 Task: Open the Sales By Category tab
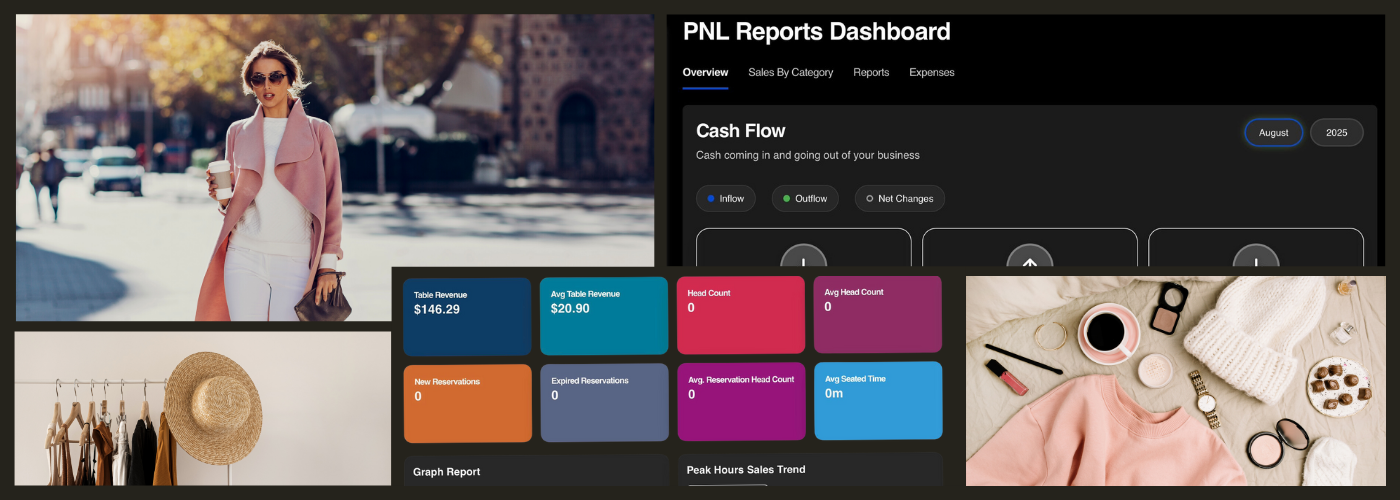point(790,72)
